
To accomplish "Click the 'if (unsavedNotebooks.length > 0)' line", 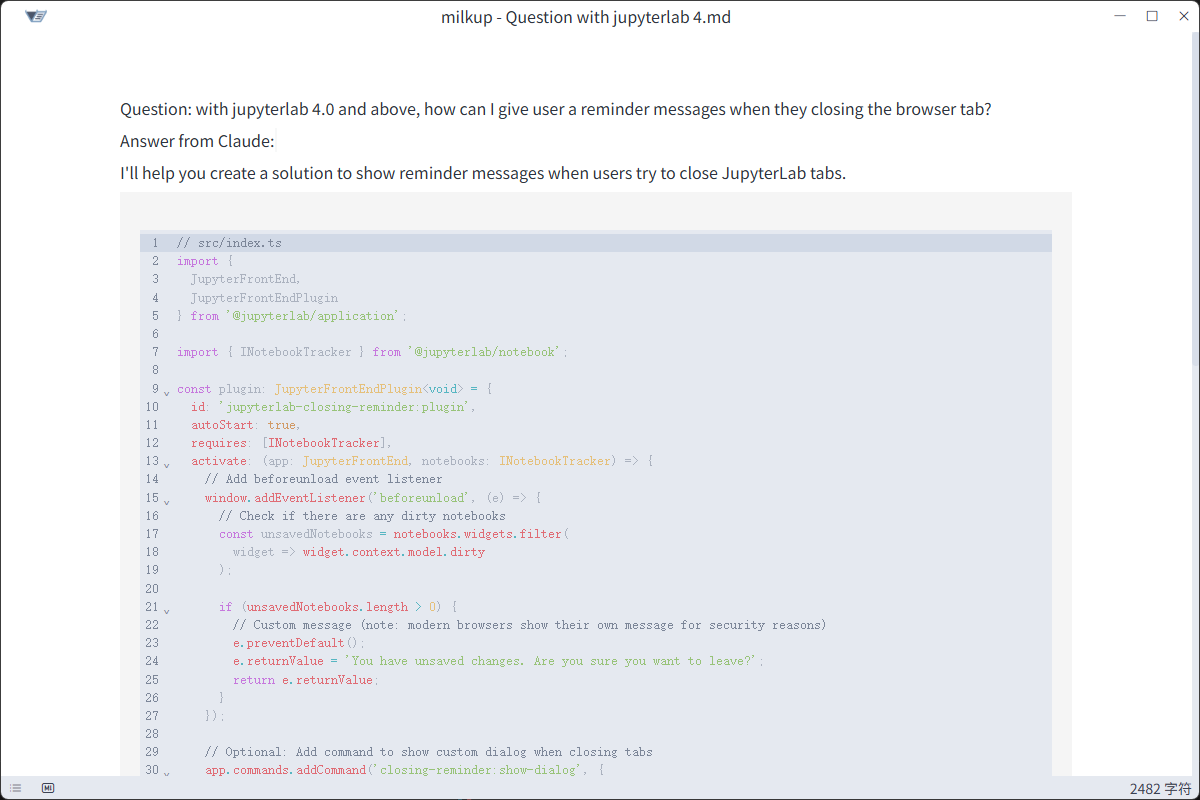I will coord(338,606).
